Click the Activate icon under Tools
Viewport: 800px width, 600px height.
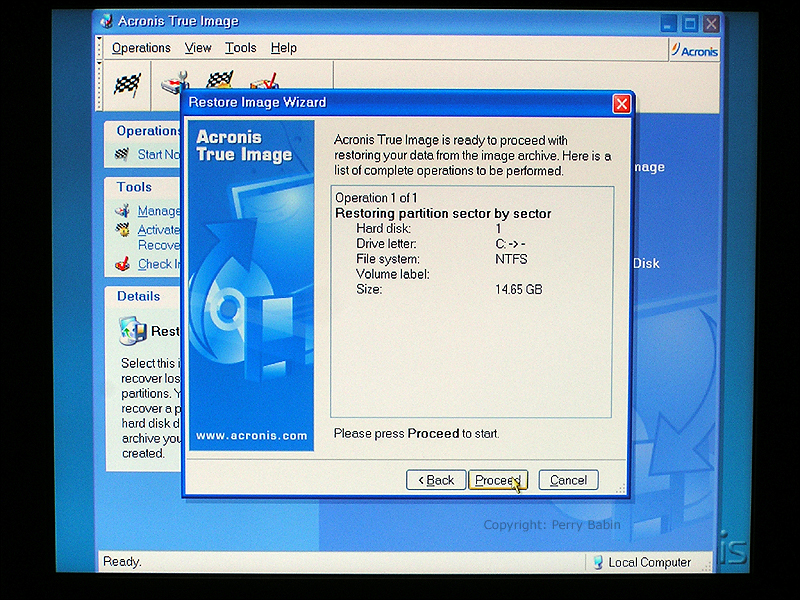pos(122,230)
